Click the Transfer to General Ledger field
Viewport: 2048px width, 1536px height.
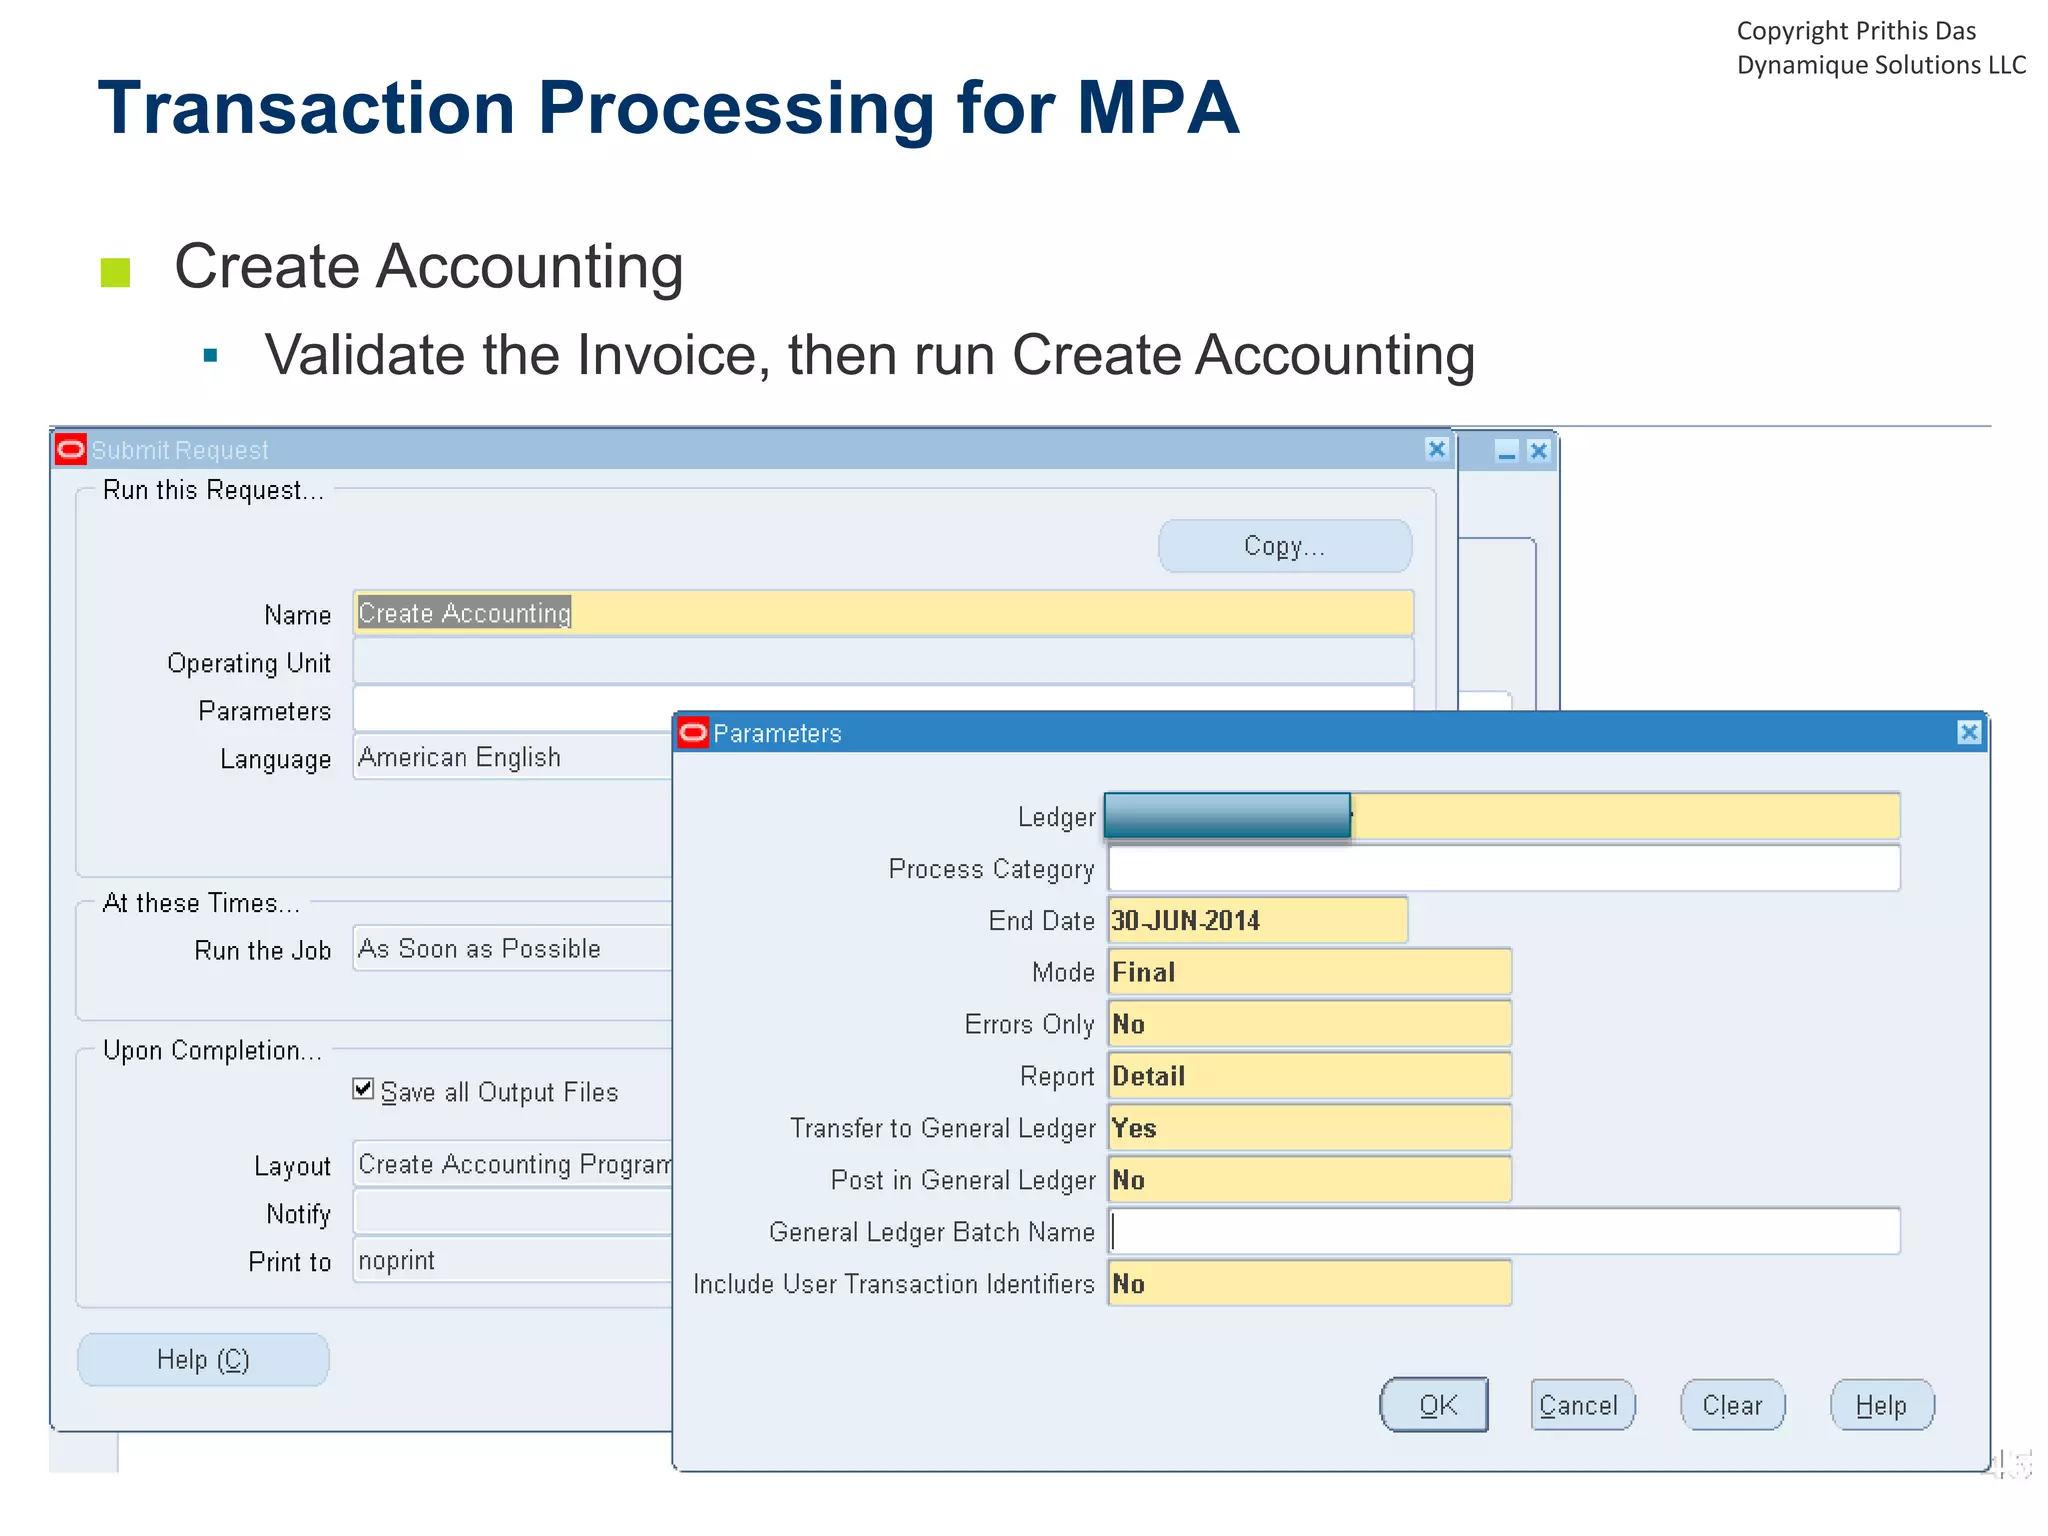pyautogui.click(x=1310, y=1128)
